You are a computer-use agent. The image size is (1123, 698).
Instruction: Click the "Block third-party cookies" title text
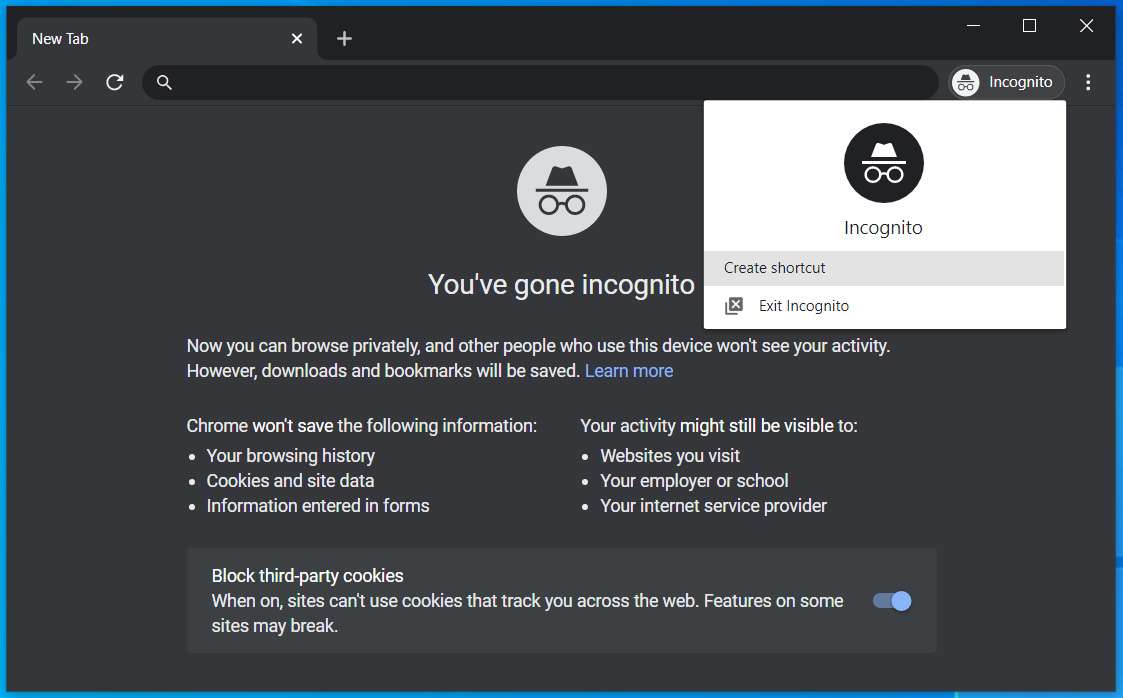pos(307,576)
